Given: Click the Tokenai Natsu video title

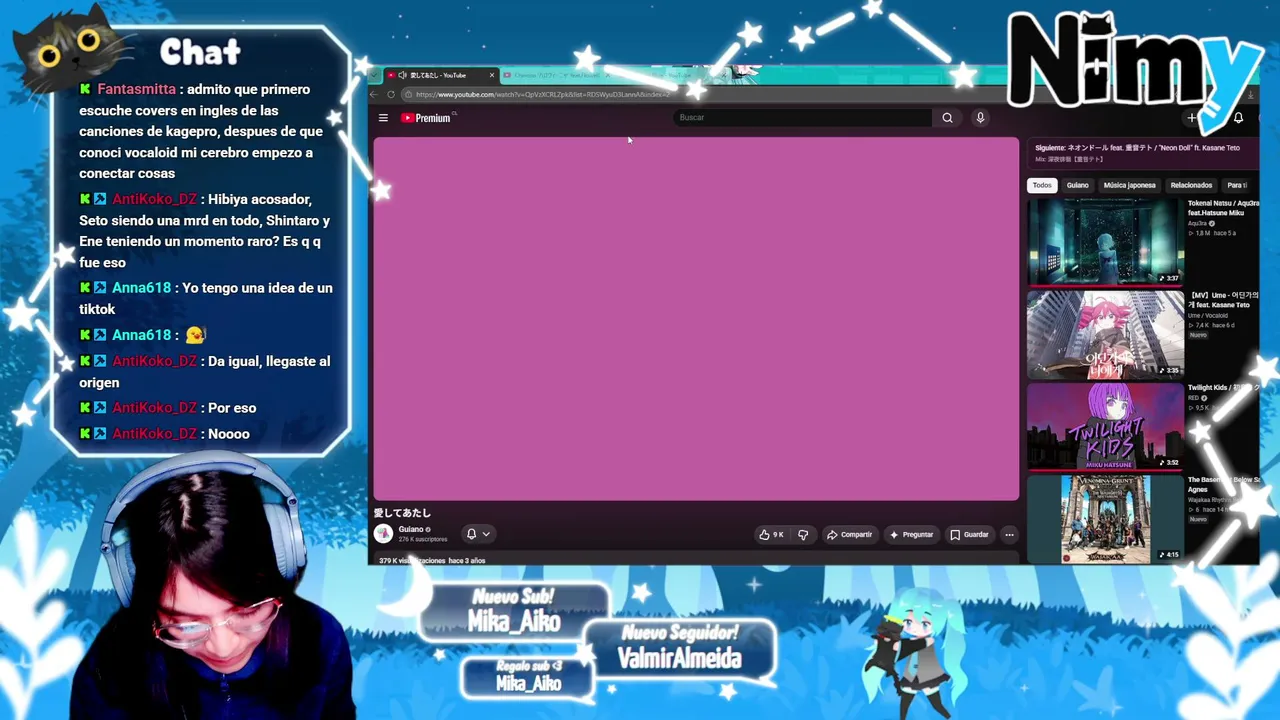Looking at the screenshot, I should coord(1223,207).
